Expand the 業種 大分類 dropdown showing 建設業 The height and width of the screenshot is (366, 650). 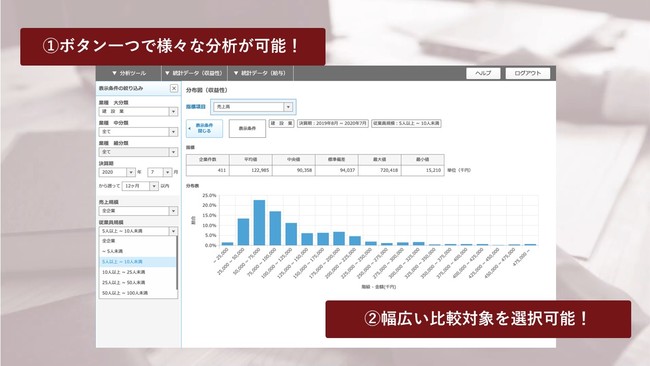(x=138, y=111)
